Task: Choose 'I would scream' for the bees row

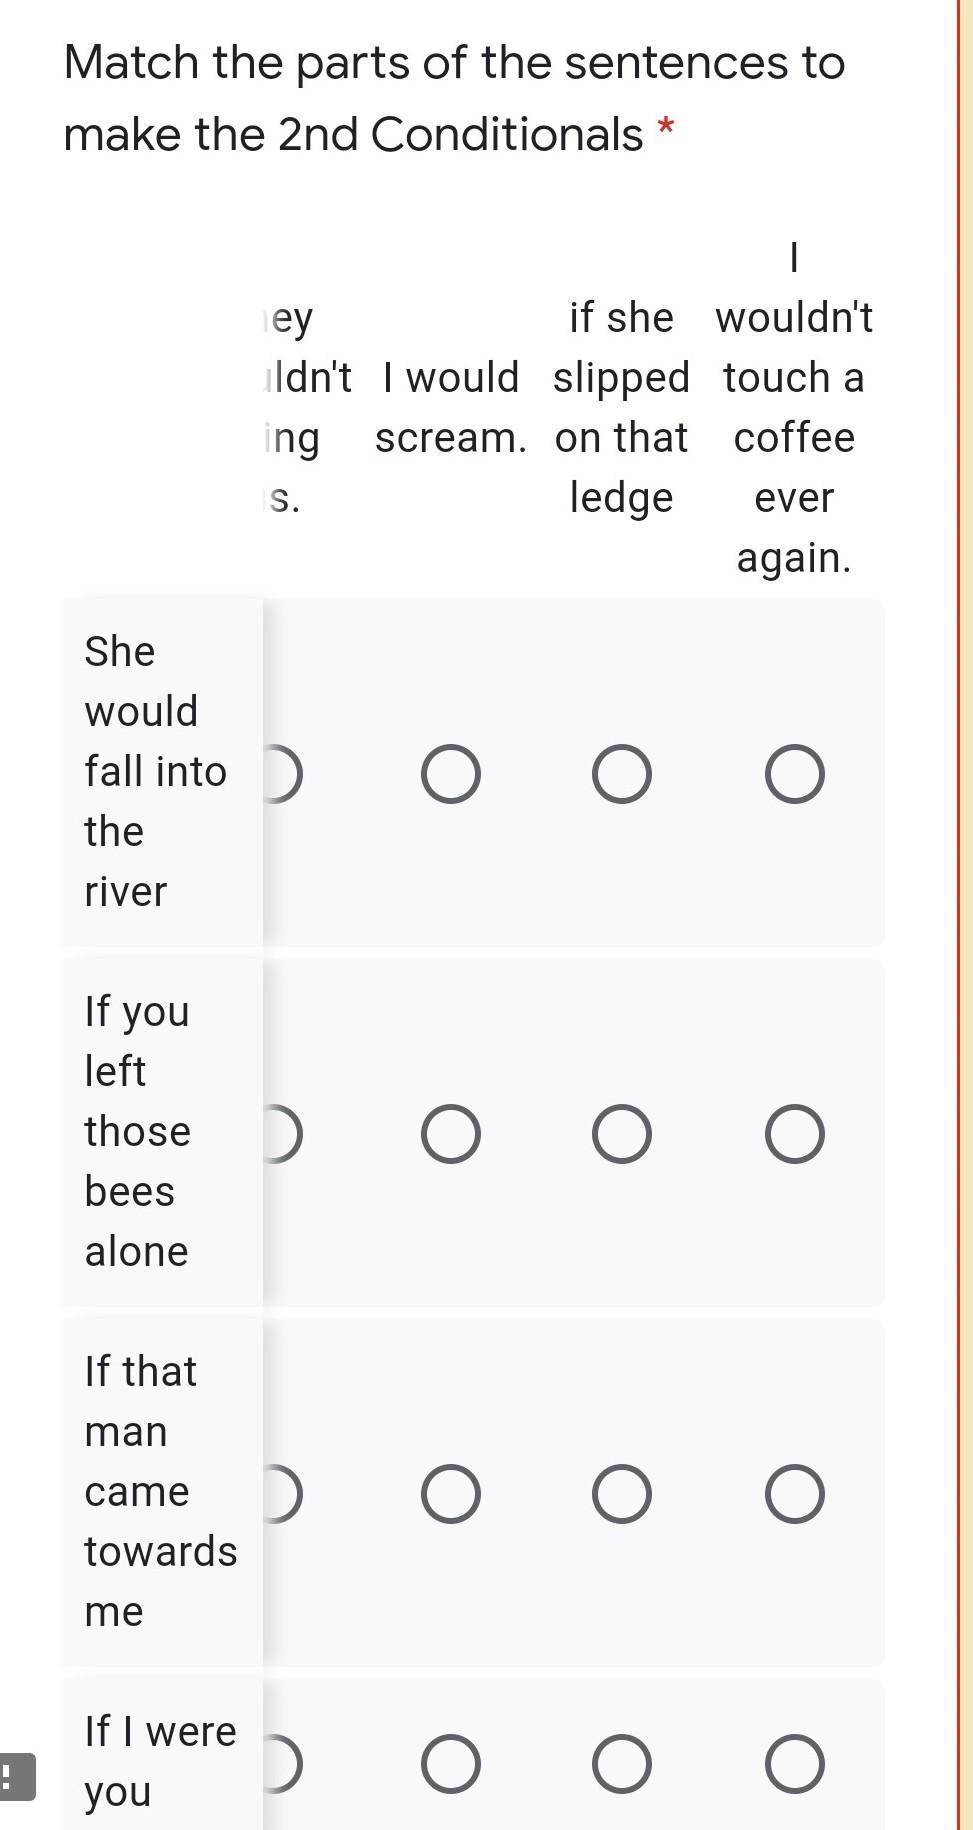Action: tap(450, 1134)
